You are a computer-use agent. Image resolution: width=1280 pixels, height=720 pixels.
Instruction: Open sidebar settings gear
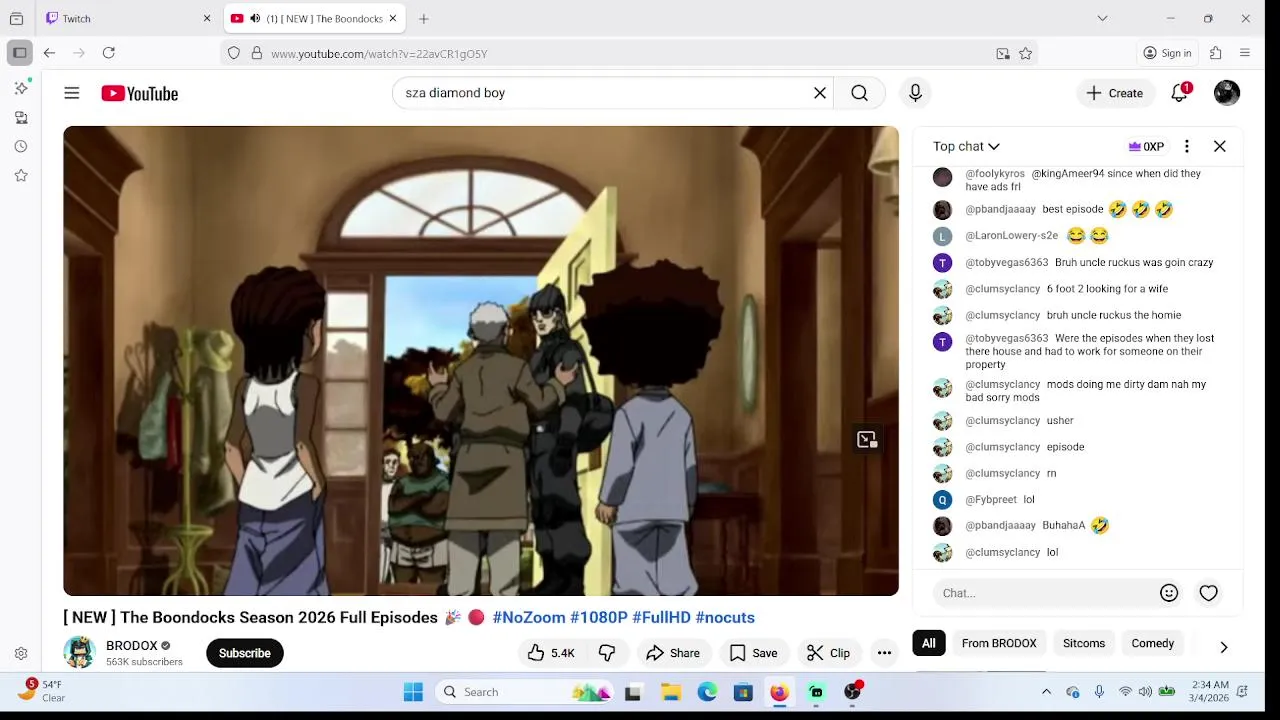21,654
